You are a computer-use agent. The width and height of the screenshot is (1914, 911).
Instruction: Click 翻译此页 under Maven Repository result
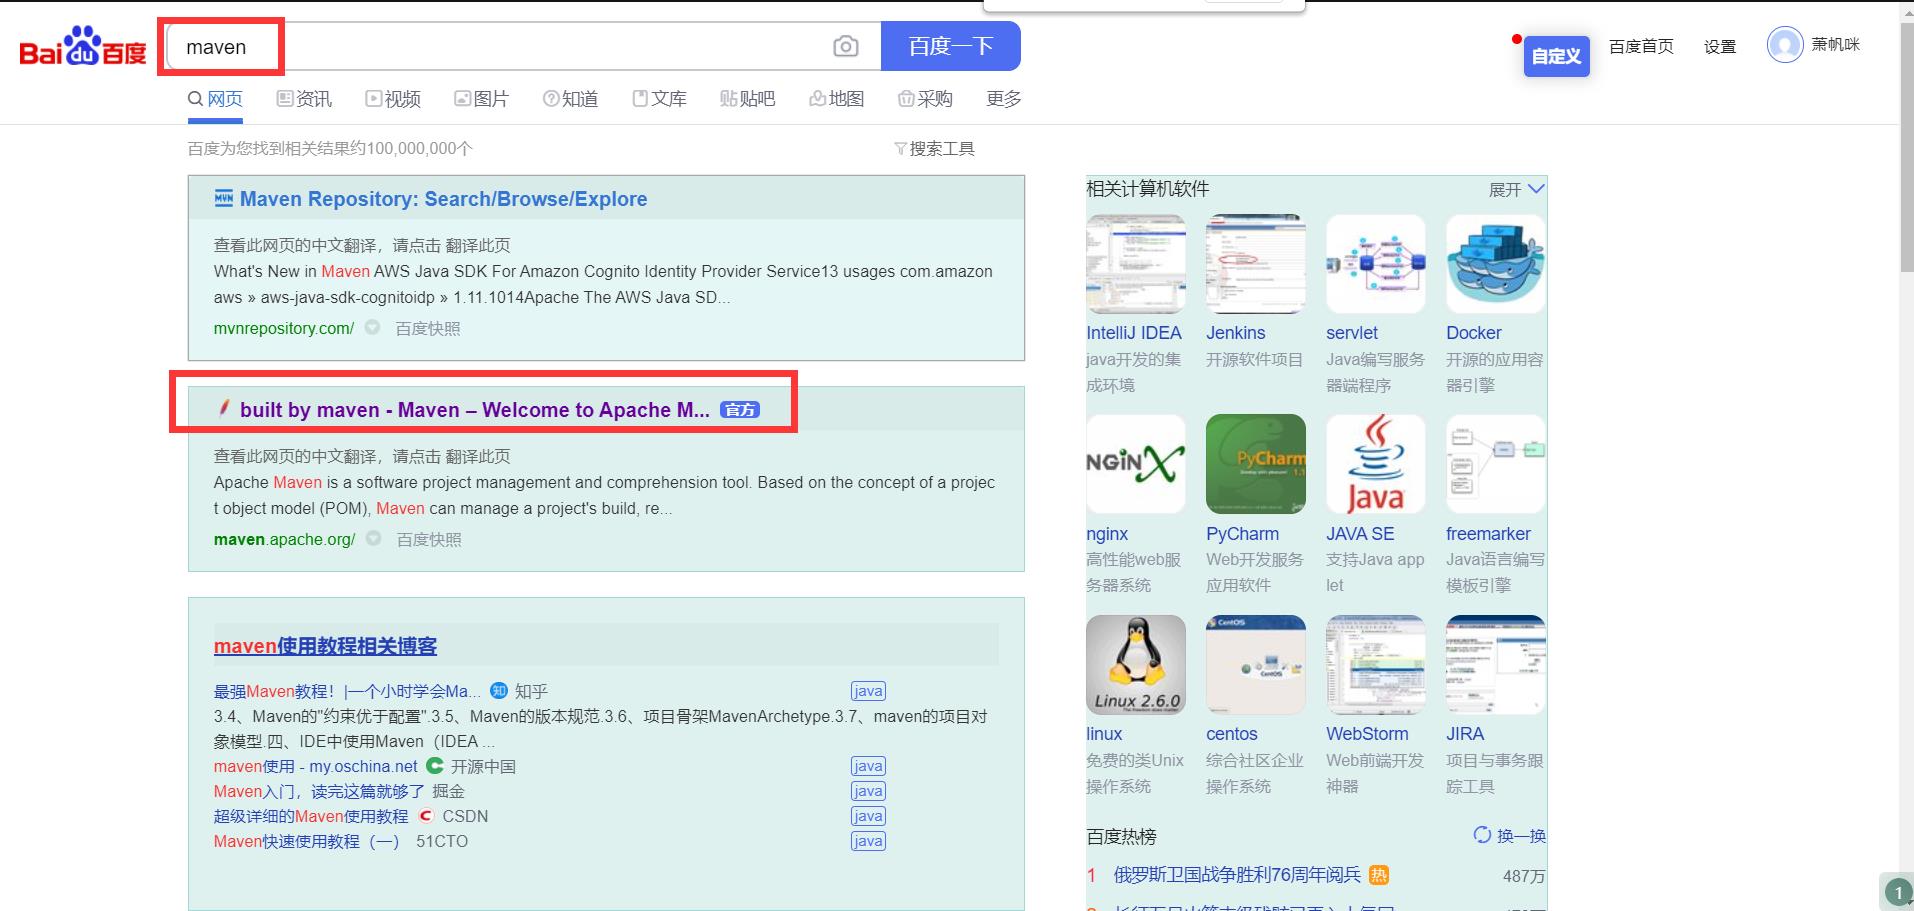coord(478,245)
